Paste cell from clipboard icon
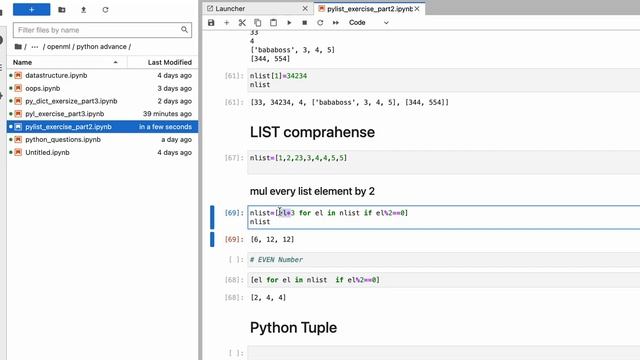640x360 pixels. (x=273, y=22)
